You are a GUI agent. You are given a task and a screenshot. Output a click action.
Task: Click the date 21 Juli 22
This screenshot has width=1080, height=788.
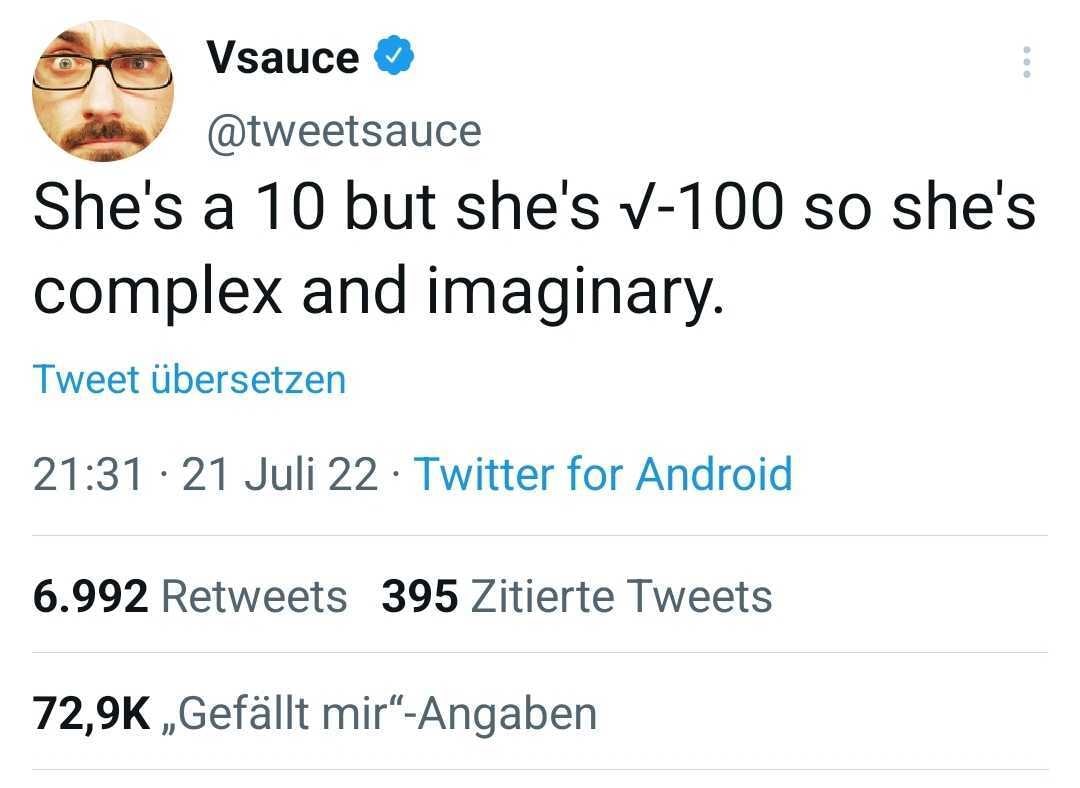(x=280, y=474)
